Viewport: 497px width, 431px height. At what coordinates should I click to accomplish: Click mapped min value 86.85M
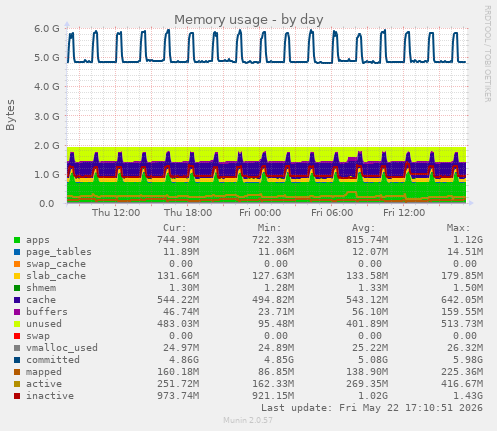[x=276, y=372]
